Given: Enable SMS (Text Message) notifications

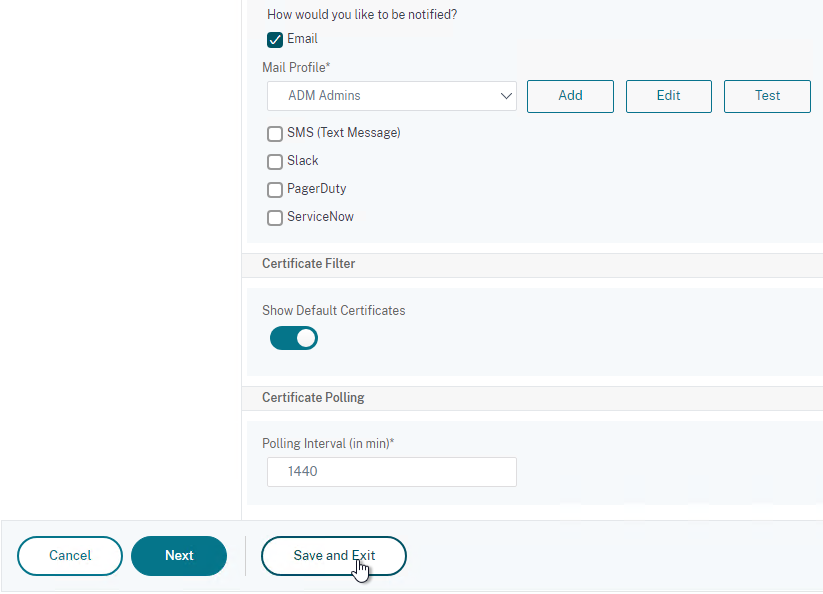Looking at the screenshot, I should click(x=275, y=134).
